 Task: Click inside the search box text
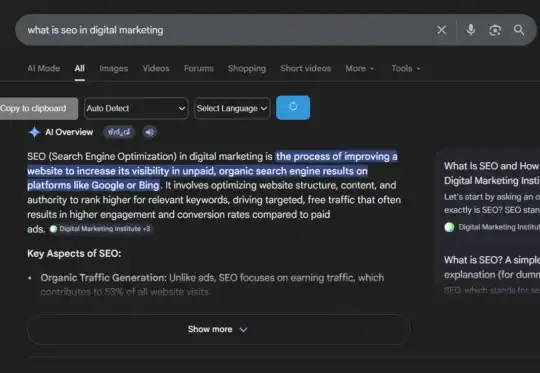(95, 30)
